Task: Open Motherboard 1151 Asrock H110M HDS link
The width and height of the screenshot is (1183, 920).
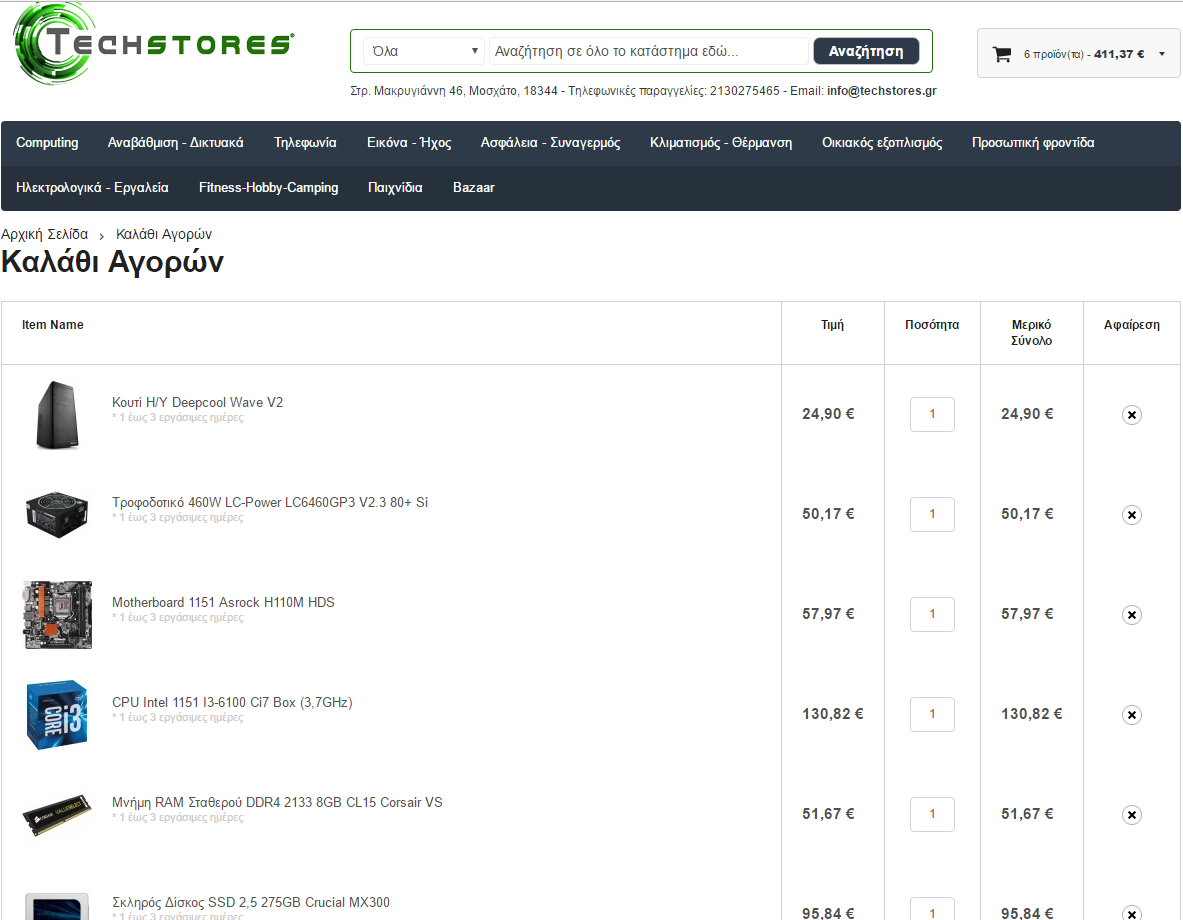Action: [223, 602]
